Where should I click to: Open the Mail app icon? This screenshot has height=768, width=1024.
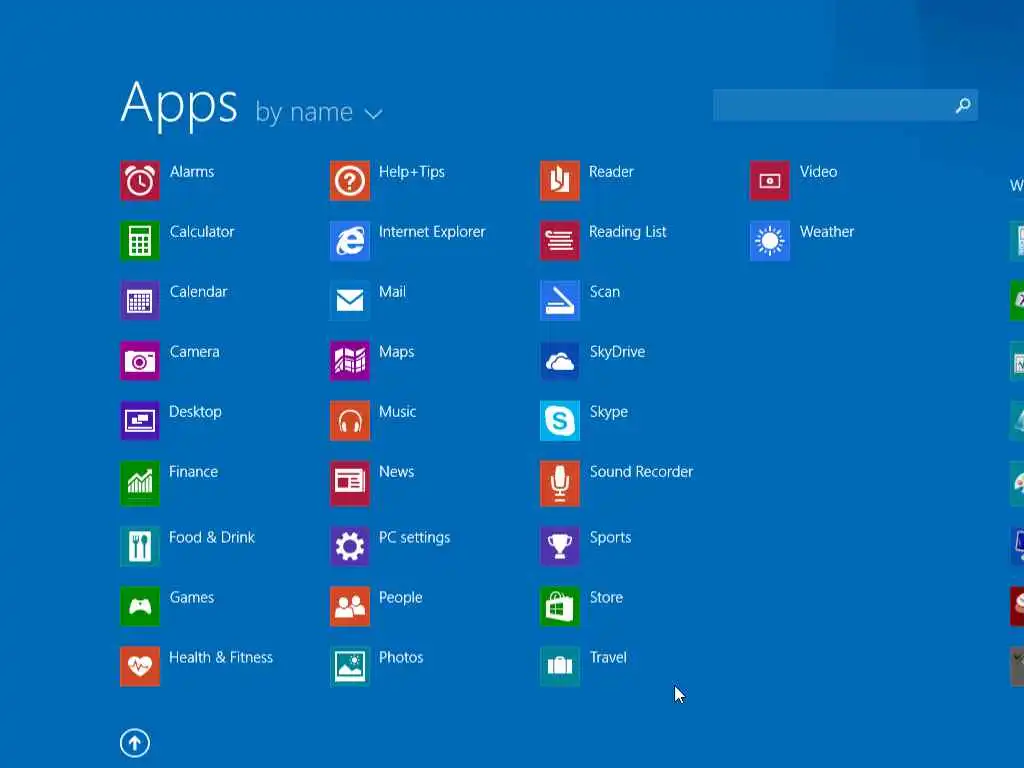point(350,300)
